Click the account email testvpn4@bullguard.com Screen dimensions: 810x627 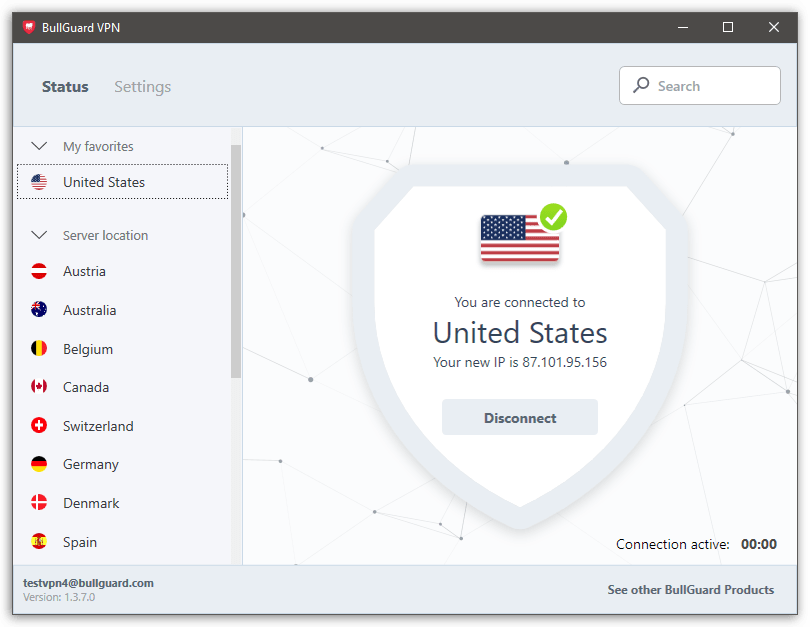click(88, 583)
